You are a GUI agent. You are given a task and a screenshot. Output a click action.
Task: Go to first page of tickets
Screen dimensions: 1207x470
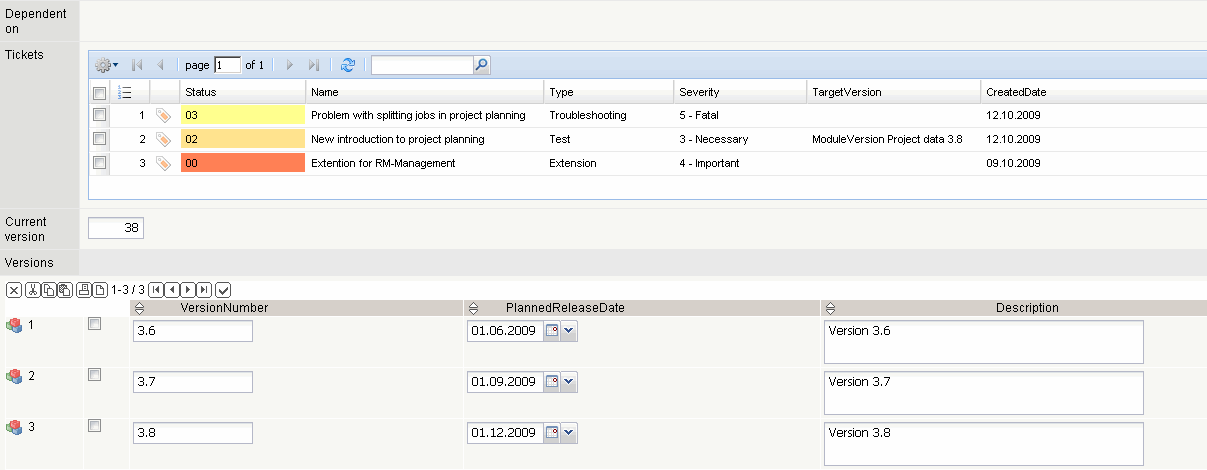[137, 65]
